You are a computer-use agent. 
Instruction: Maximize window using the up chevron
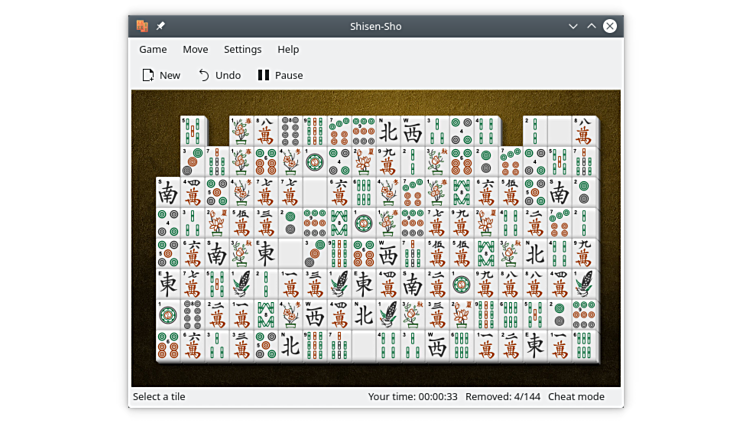pos(591,26)
